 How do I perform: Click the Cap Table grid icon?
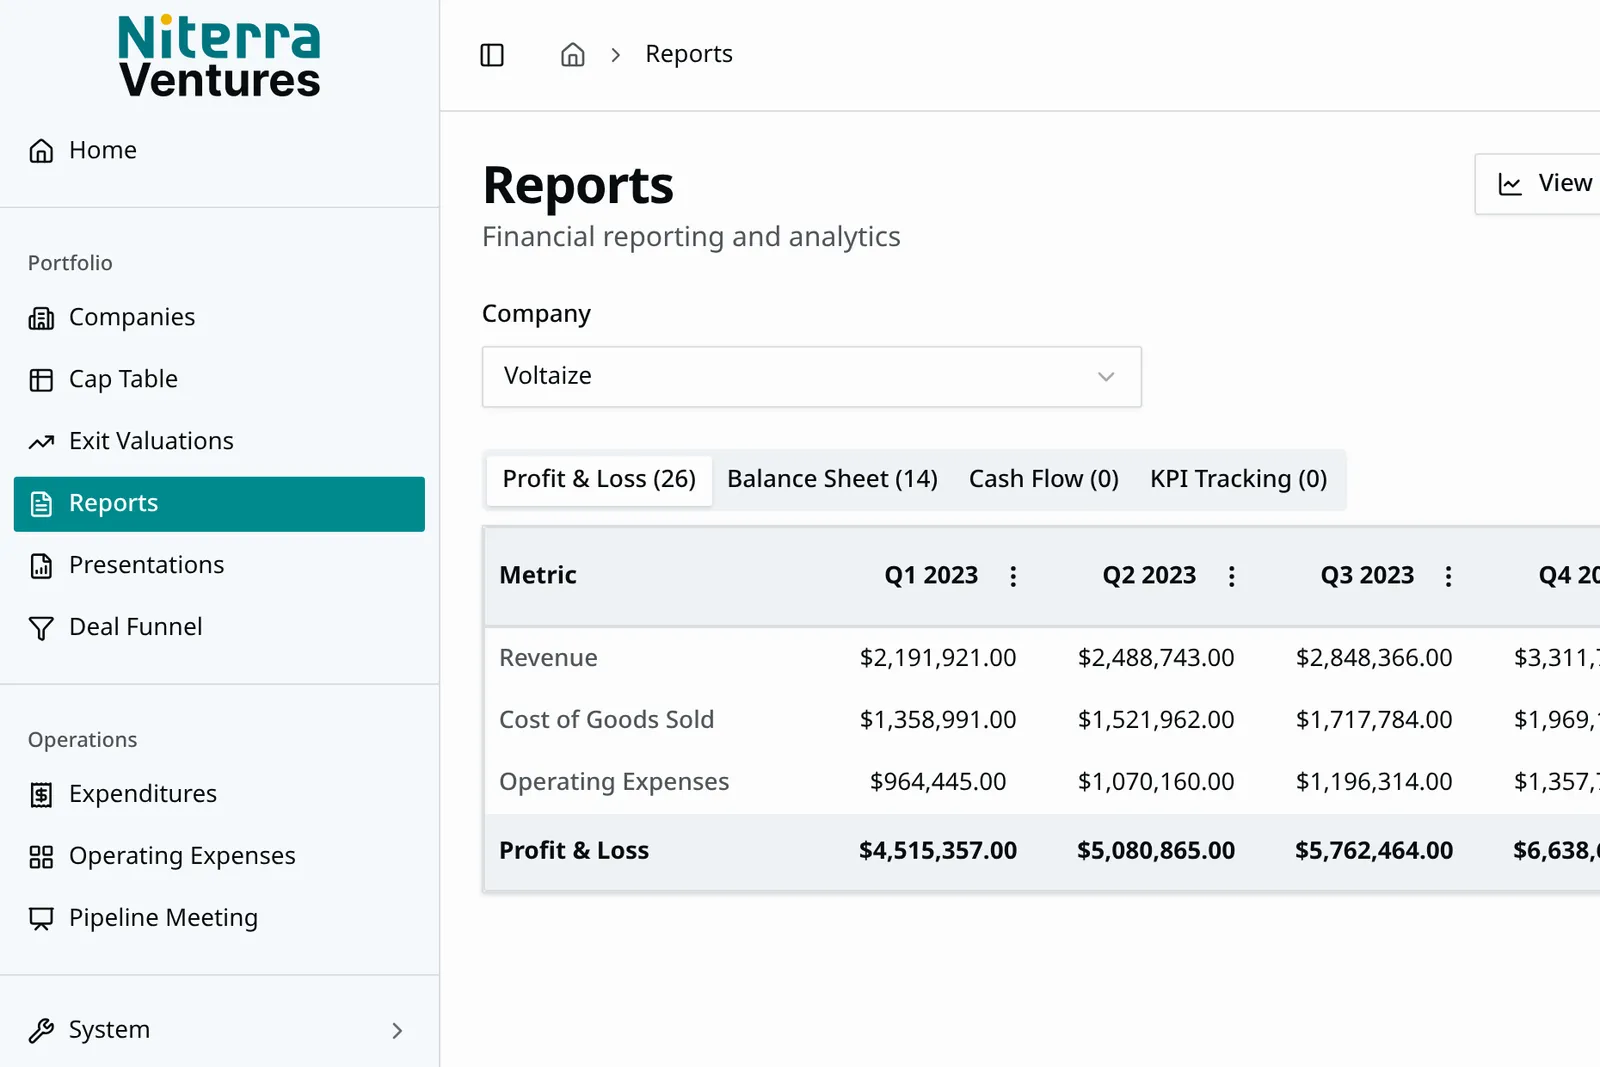[41, 380]
